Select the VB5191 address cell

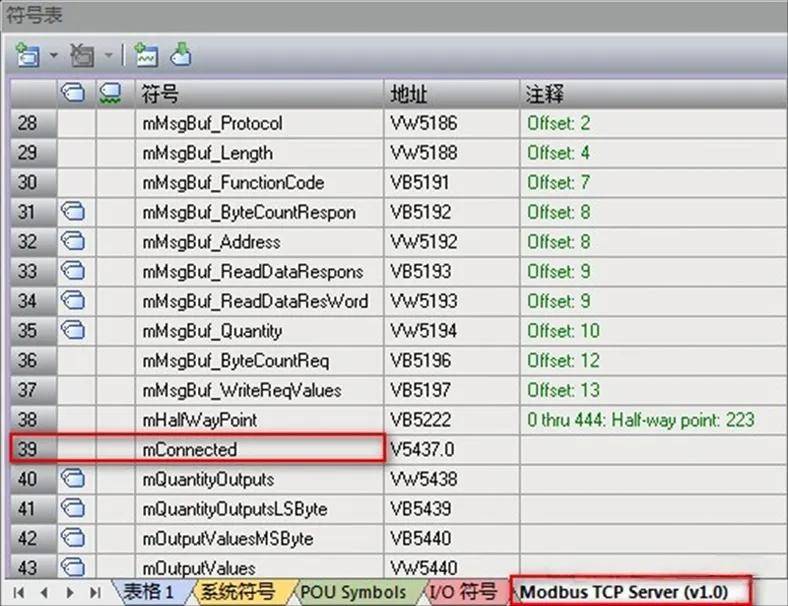pyautogui.click(x=452, y=182)
